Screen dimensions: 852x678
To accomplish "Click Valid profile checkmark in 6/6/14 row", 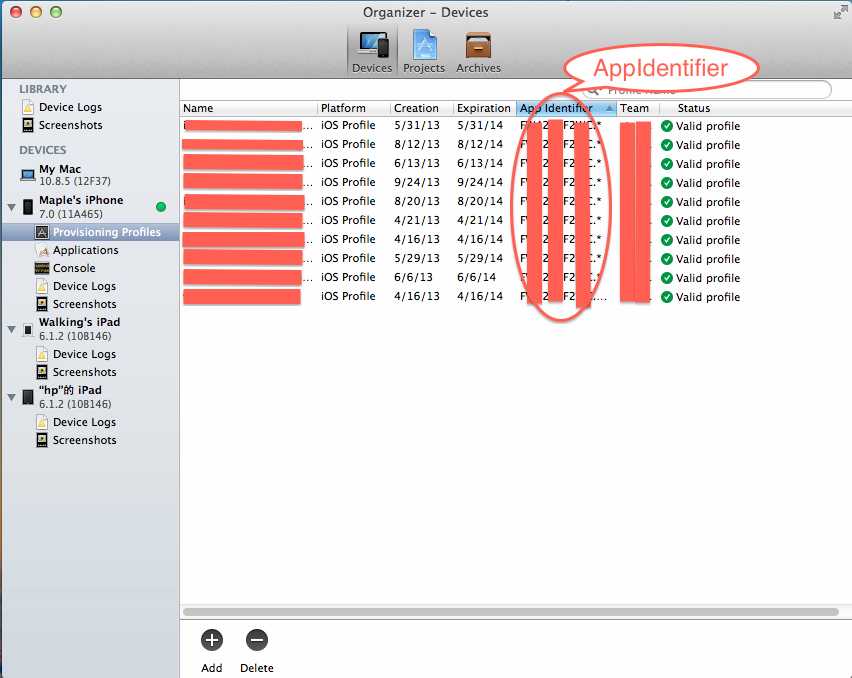I will 667,278.
